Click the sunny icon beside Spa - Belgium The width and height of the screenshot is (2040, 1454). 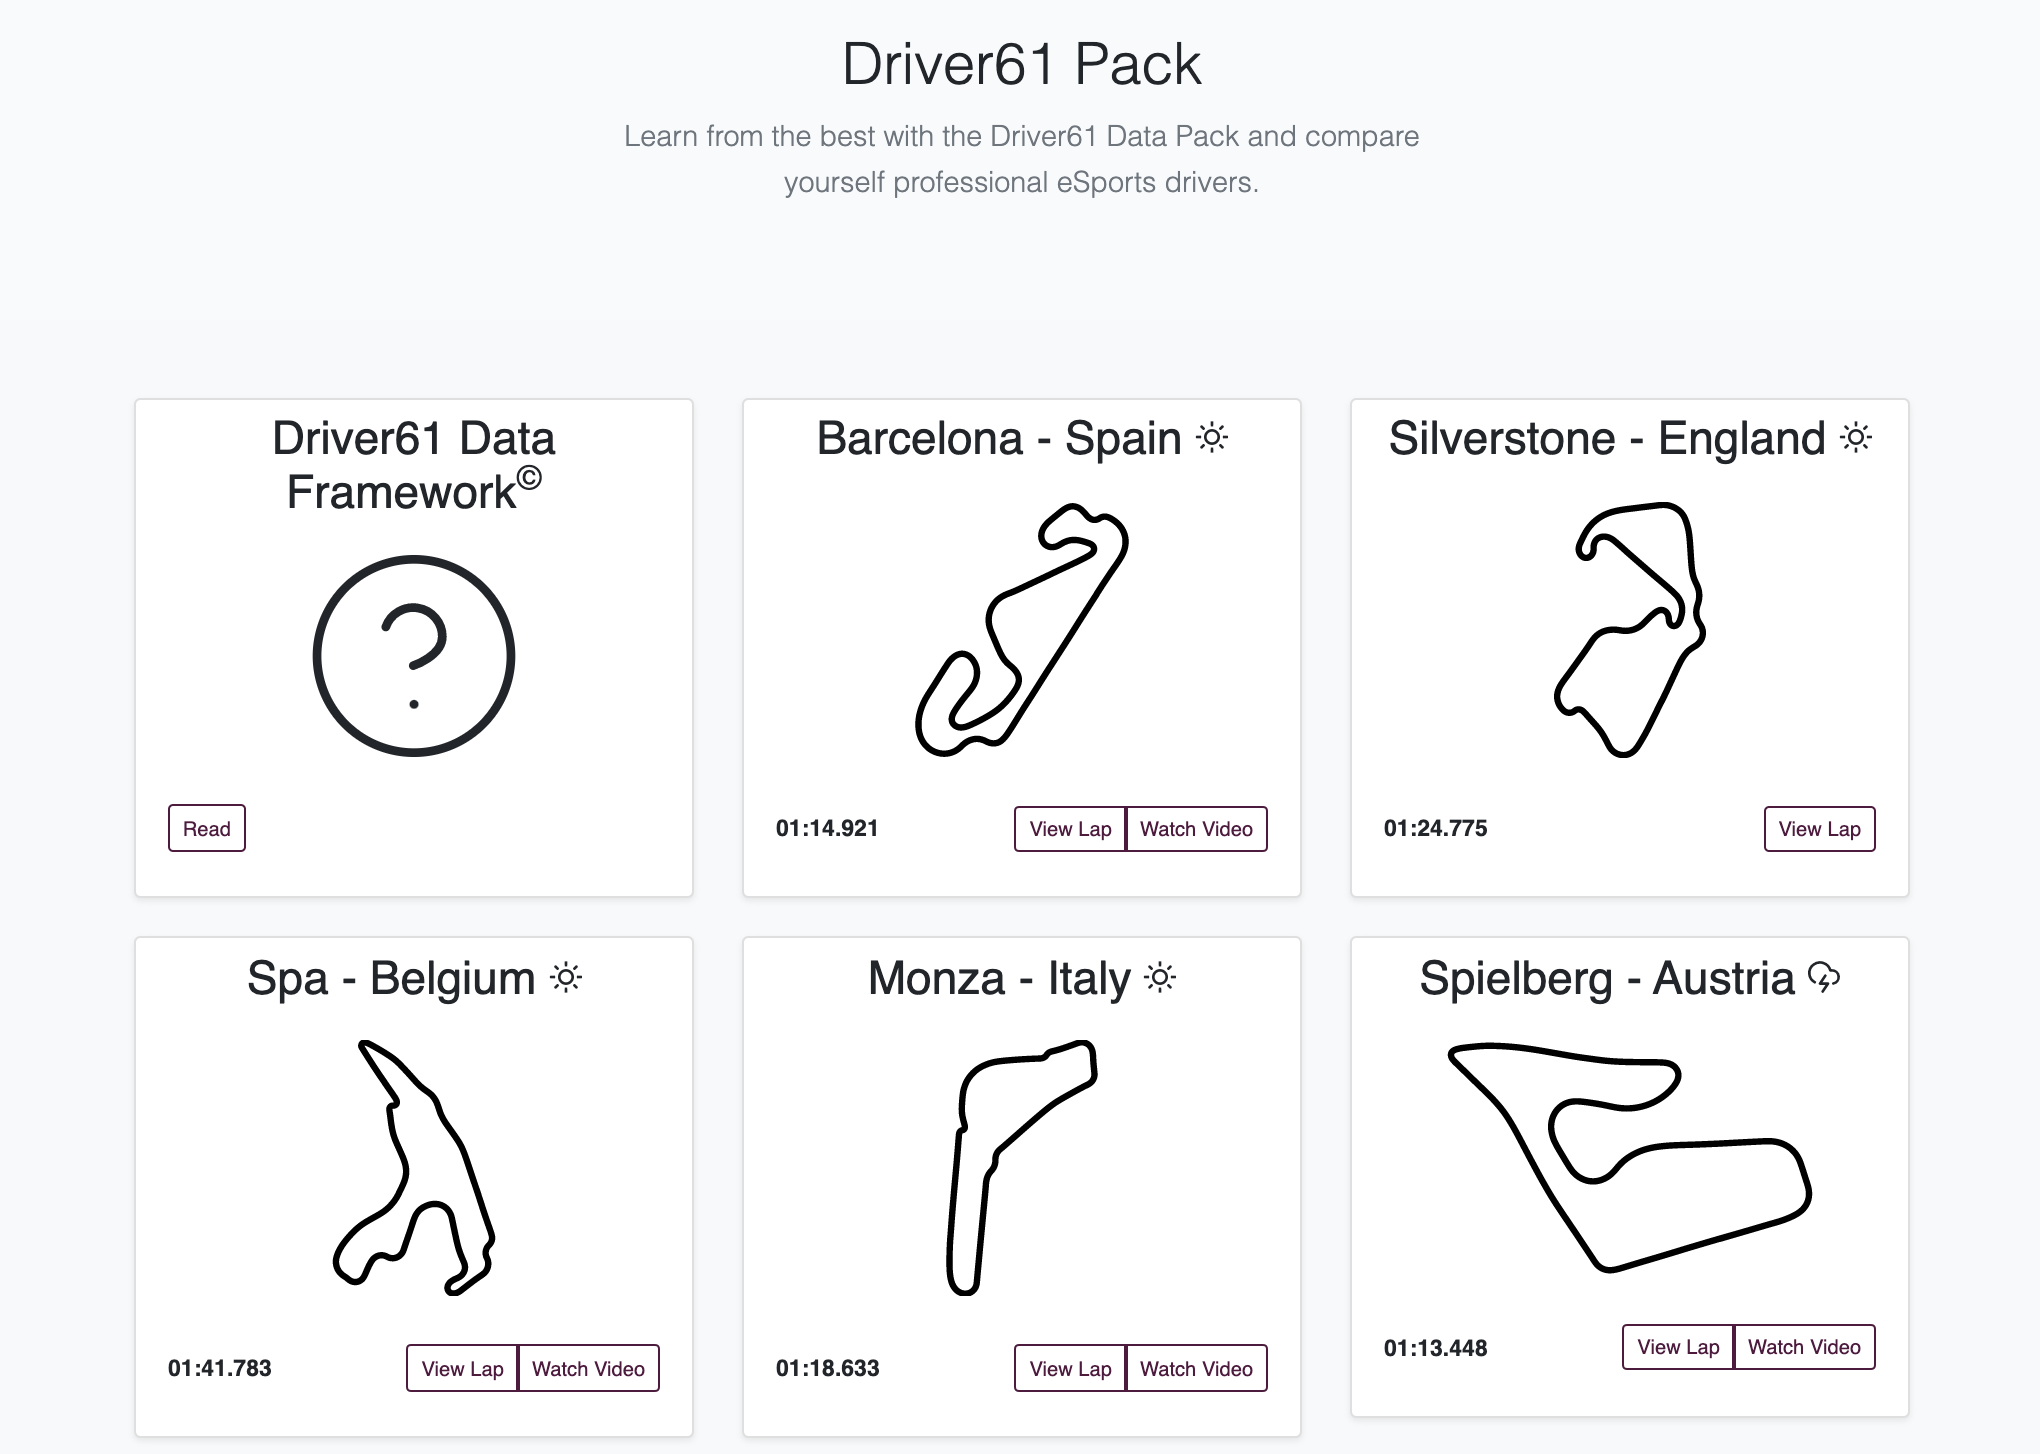566,977
